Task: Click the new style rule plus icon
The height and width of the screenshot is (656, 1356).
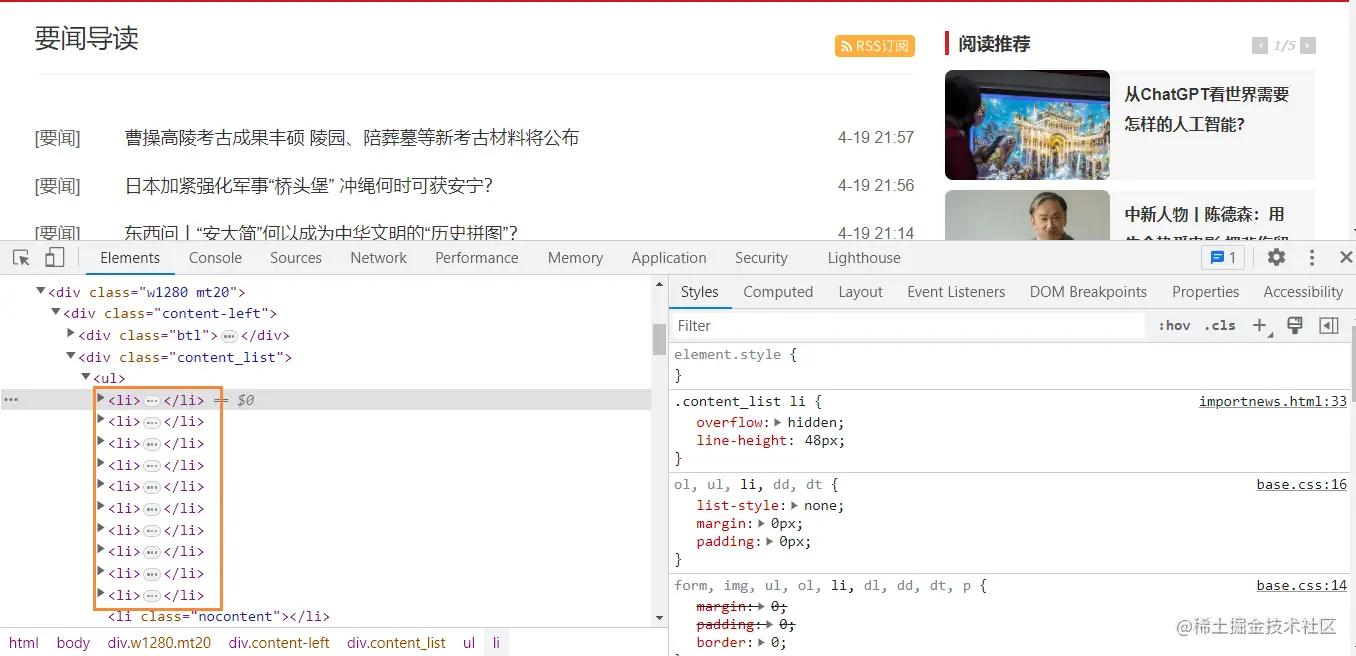Action: (x=1260, y=325)
